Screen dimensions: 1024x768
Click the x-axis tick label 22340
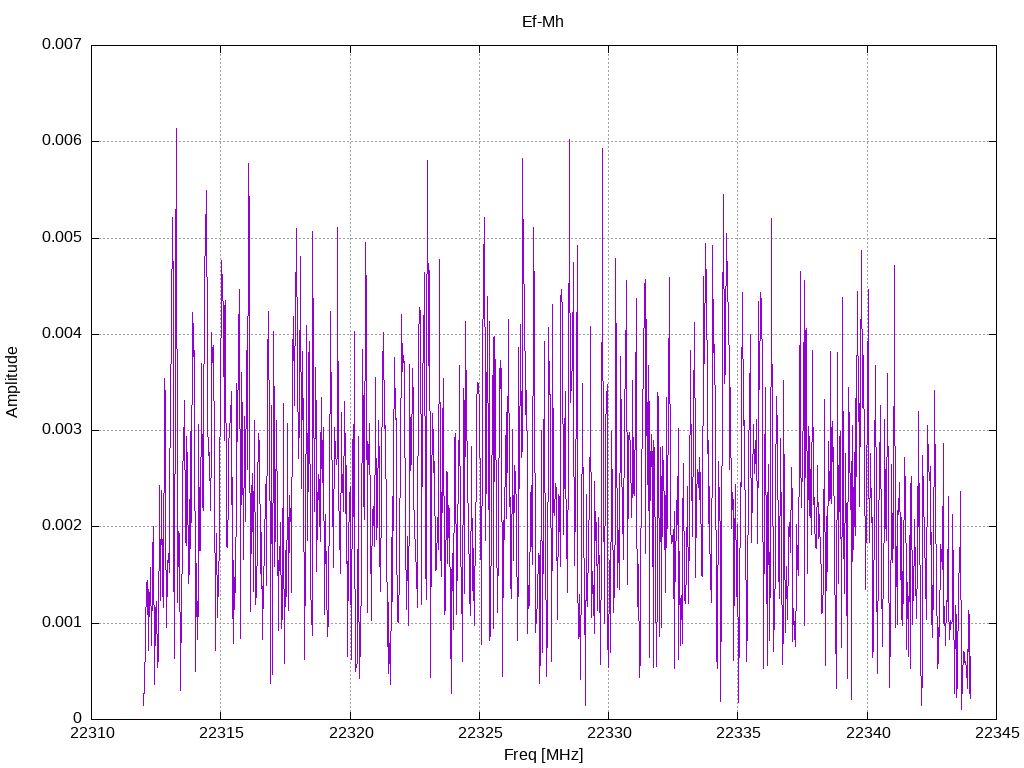868,733
